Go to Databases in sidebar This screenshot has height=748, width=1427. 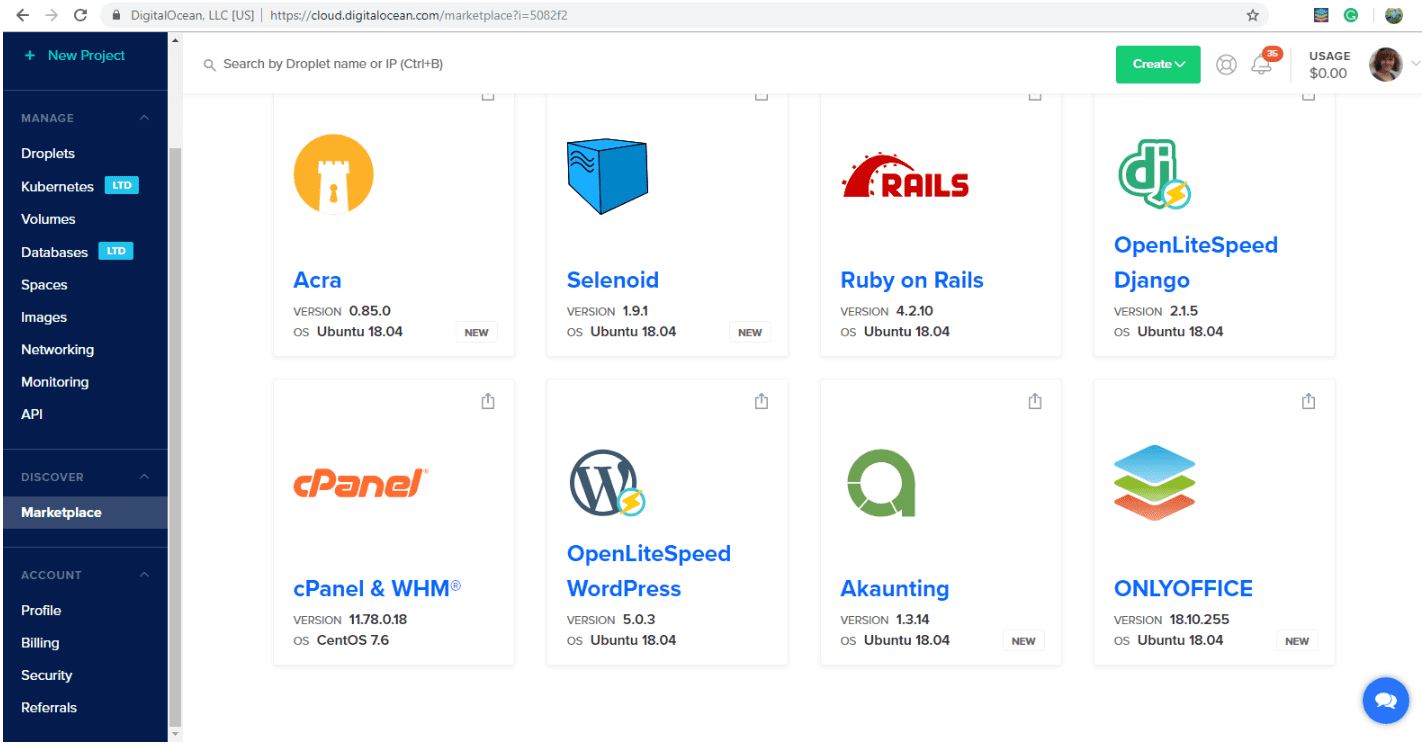pyautogui.click(x=54, y=252)
